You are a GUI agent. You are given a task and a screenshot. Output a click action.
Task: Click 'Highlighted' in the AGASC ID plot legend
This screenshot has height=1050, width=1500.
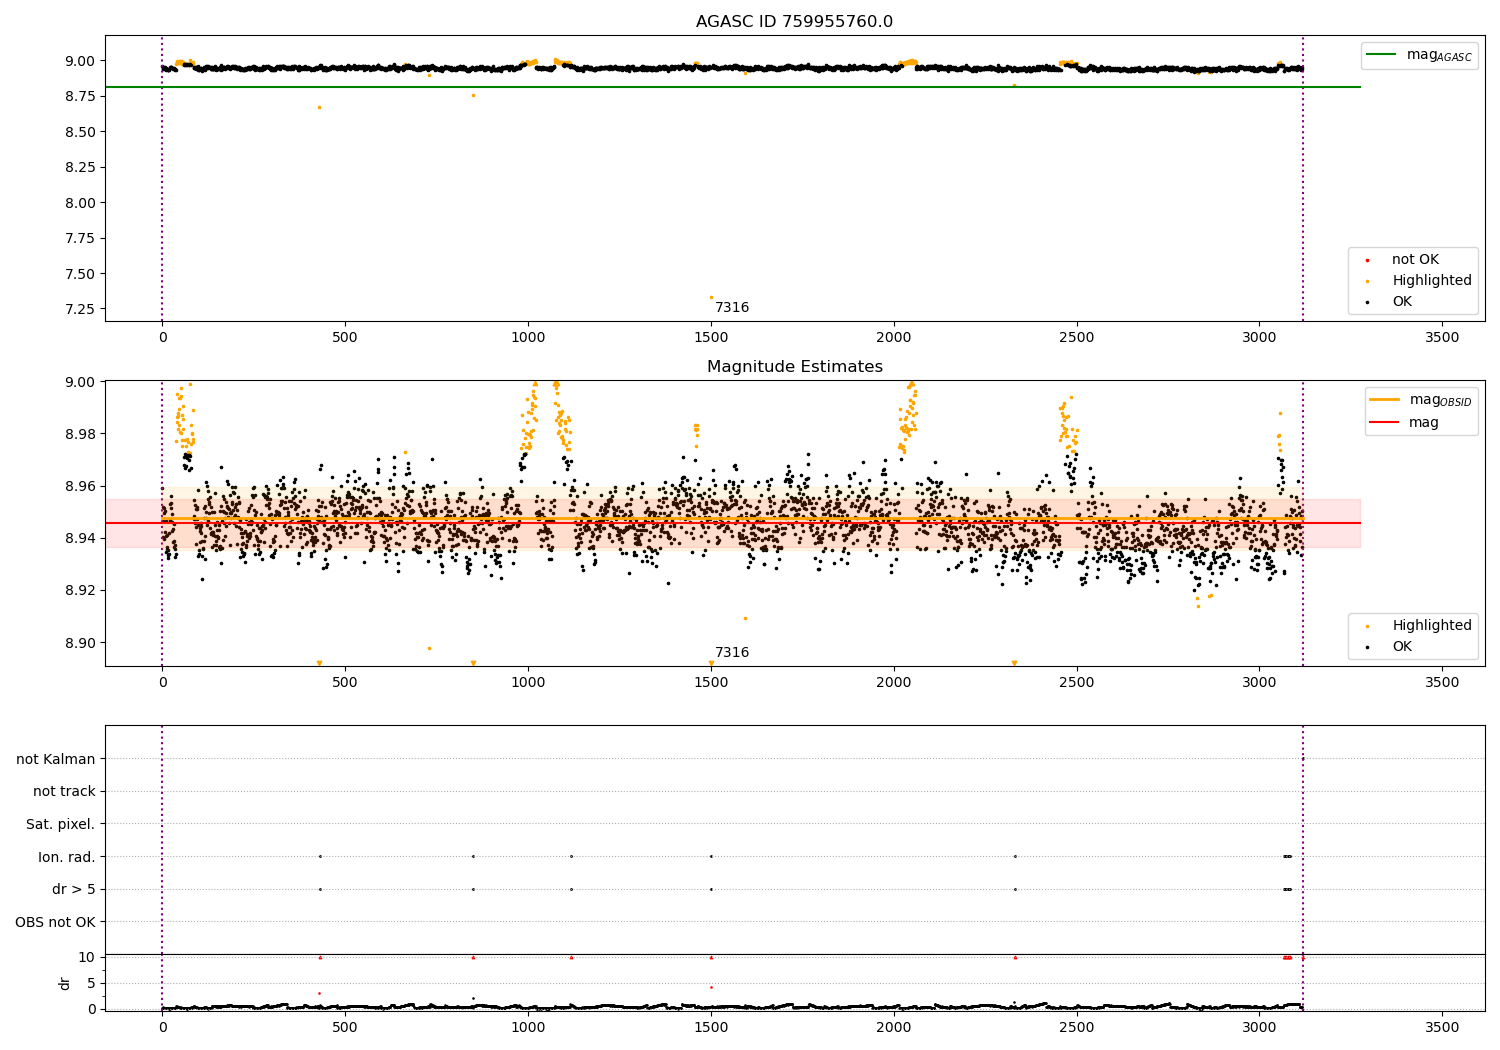[x=1432, y=281]
